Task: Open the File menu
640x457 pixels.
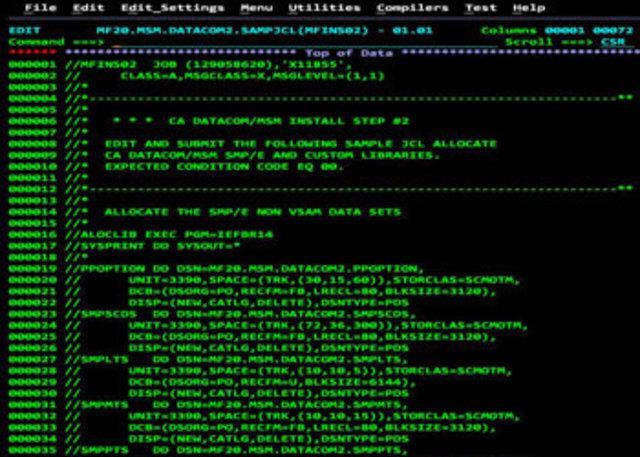Action: tap(40, 8)
